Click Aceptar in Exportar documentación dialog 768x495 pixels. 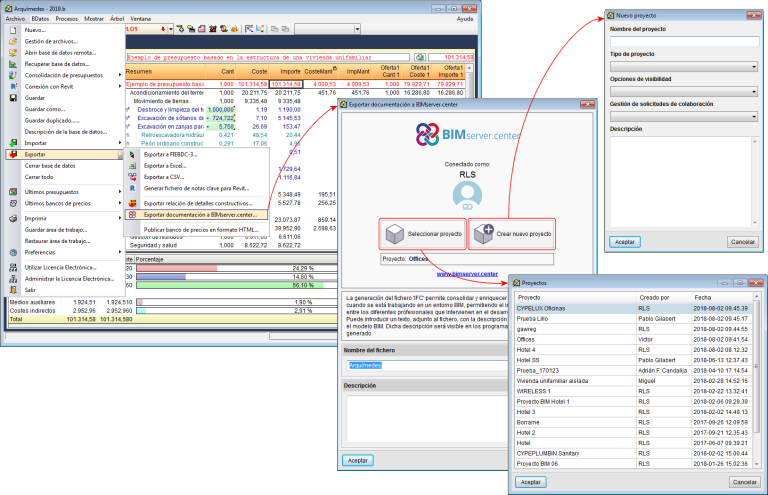point(358,461)
